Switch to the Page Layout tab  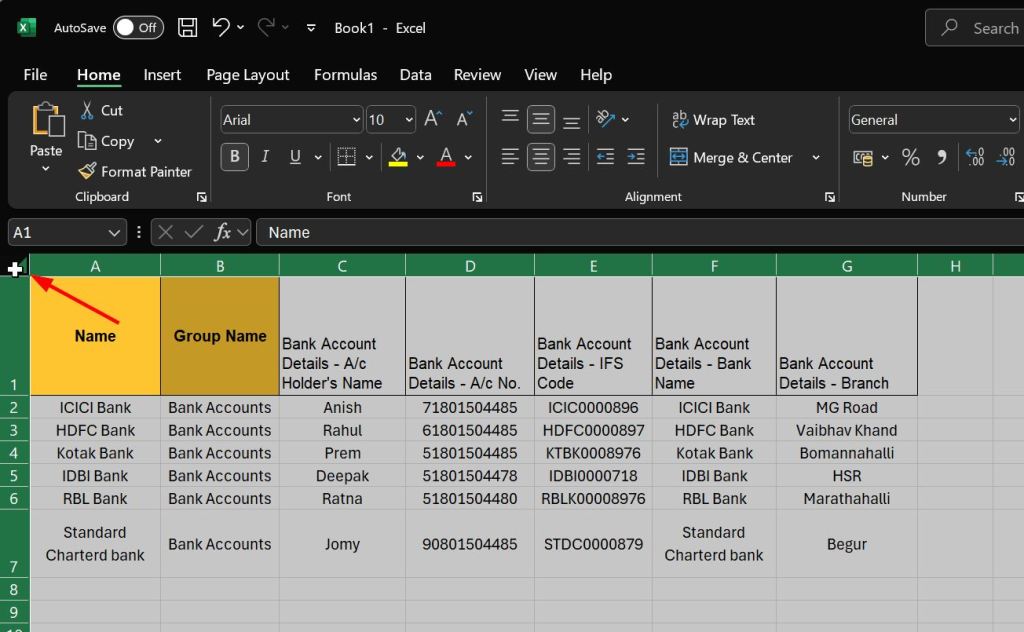248,75
